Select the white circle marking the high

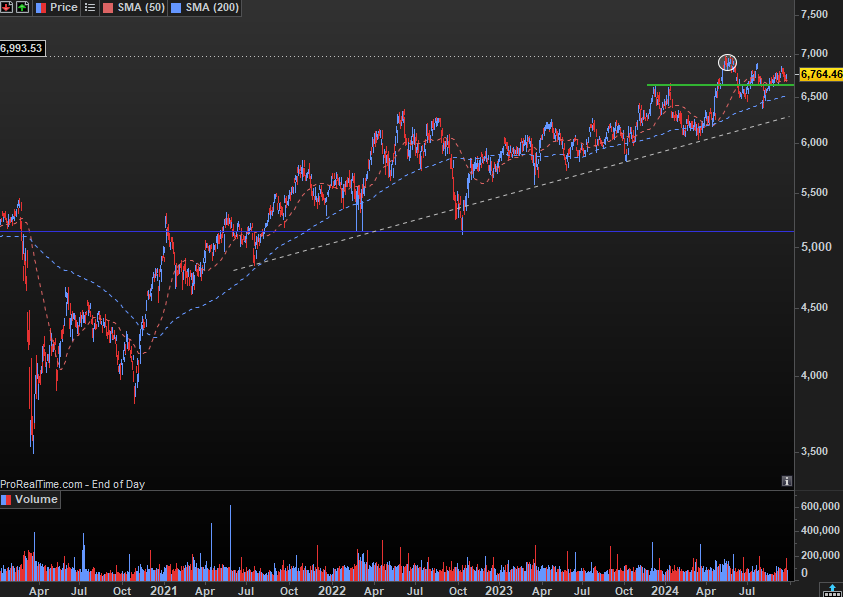(x=727, y=63)
